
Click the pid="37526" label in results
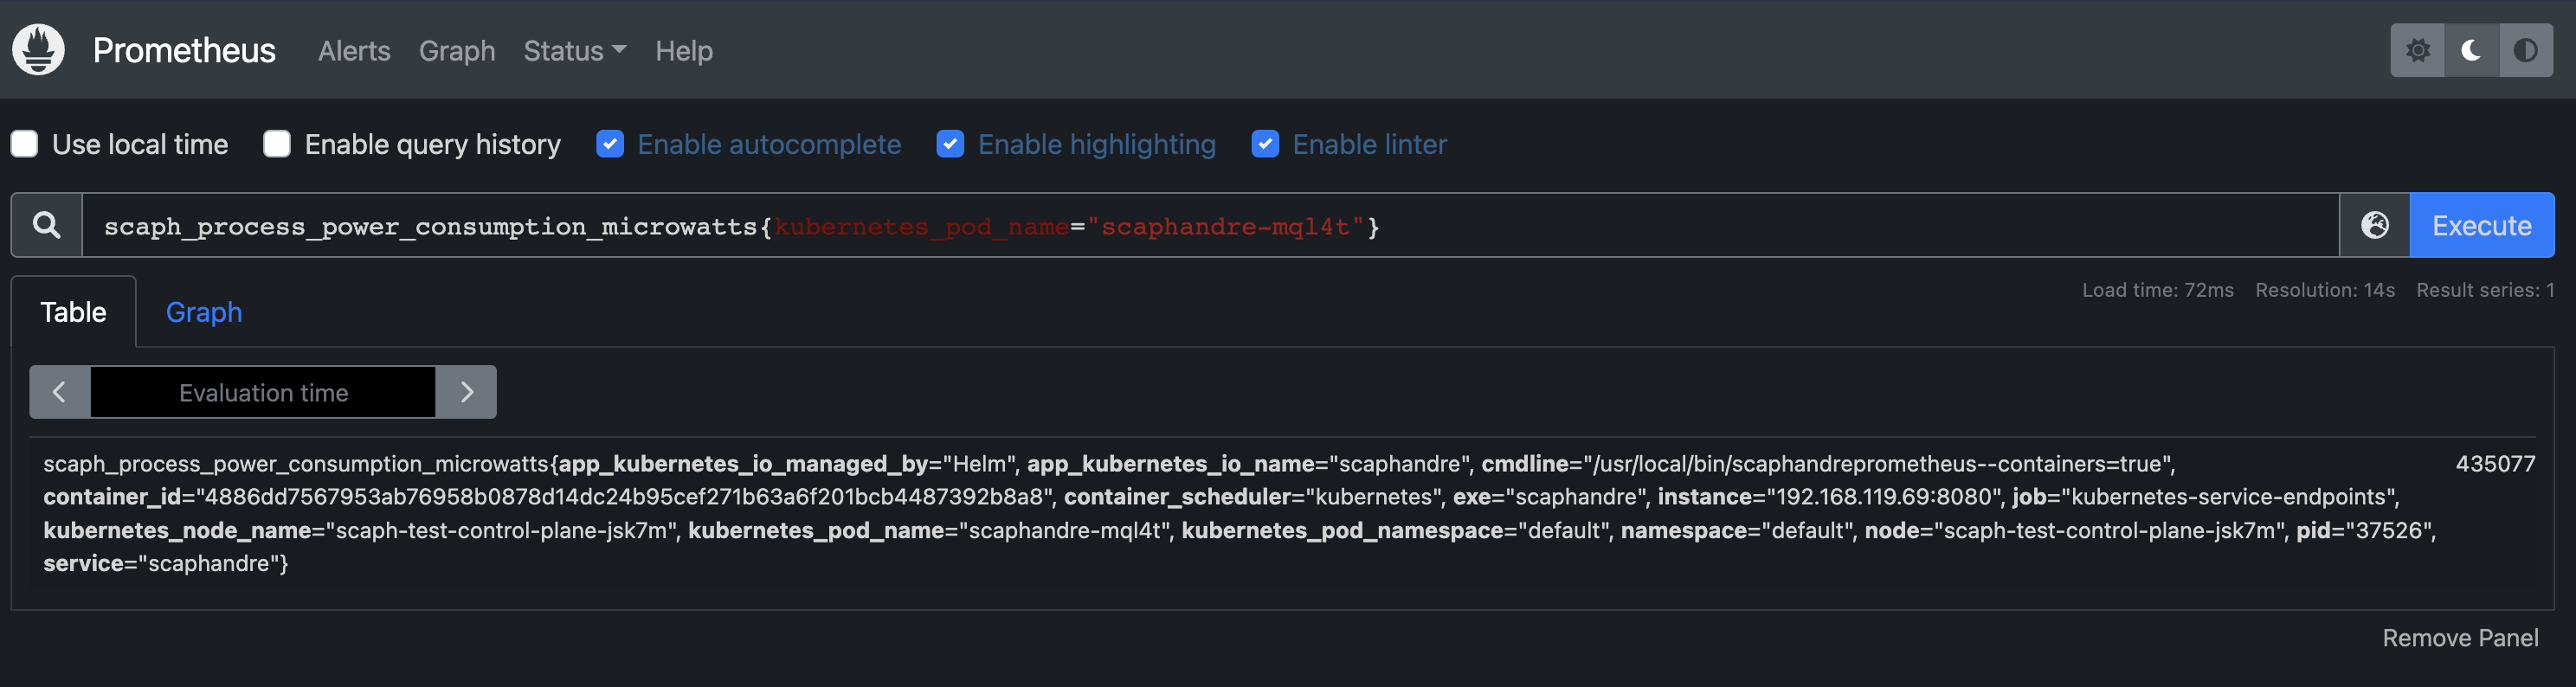point(2361,530)
